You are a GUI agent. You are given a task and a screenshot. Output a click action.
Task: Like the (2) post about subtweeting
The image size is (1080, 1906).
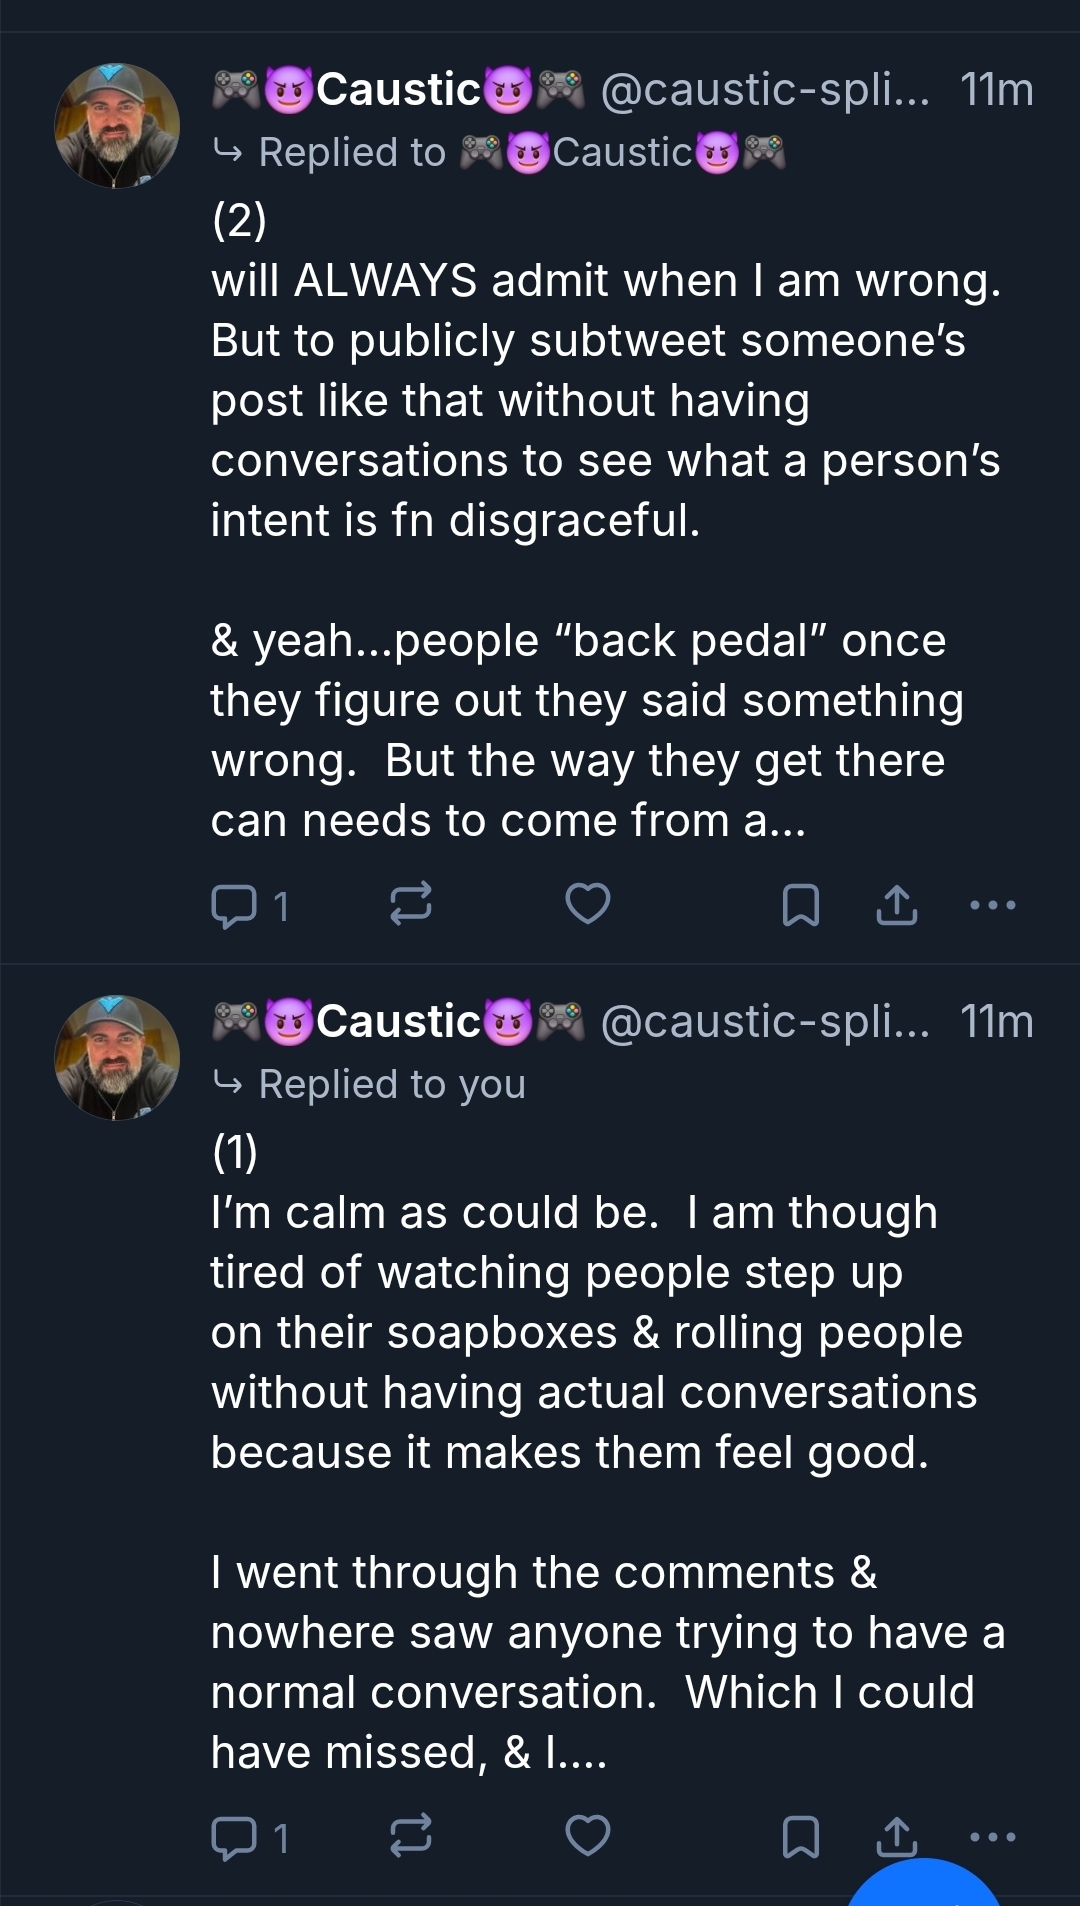point(588,904)
